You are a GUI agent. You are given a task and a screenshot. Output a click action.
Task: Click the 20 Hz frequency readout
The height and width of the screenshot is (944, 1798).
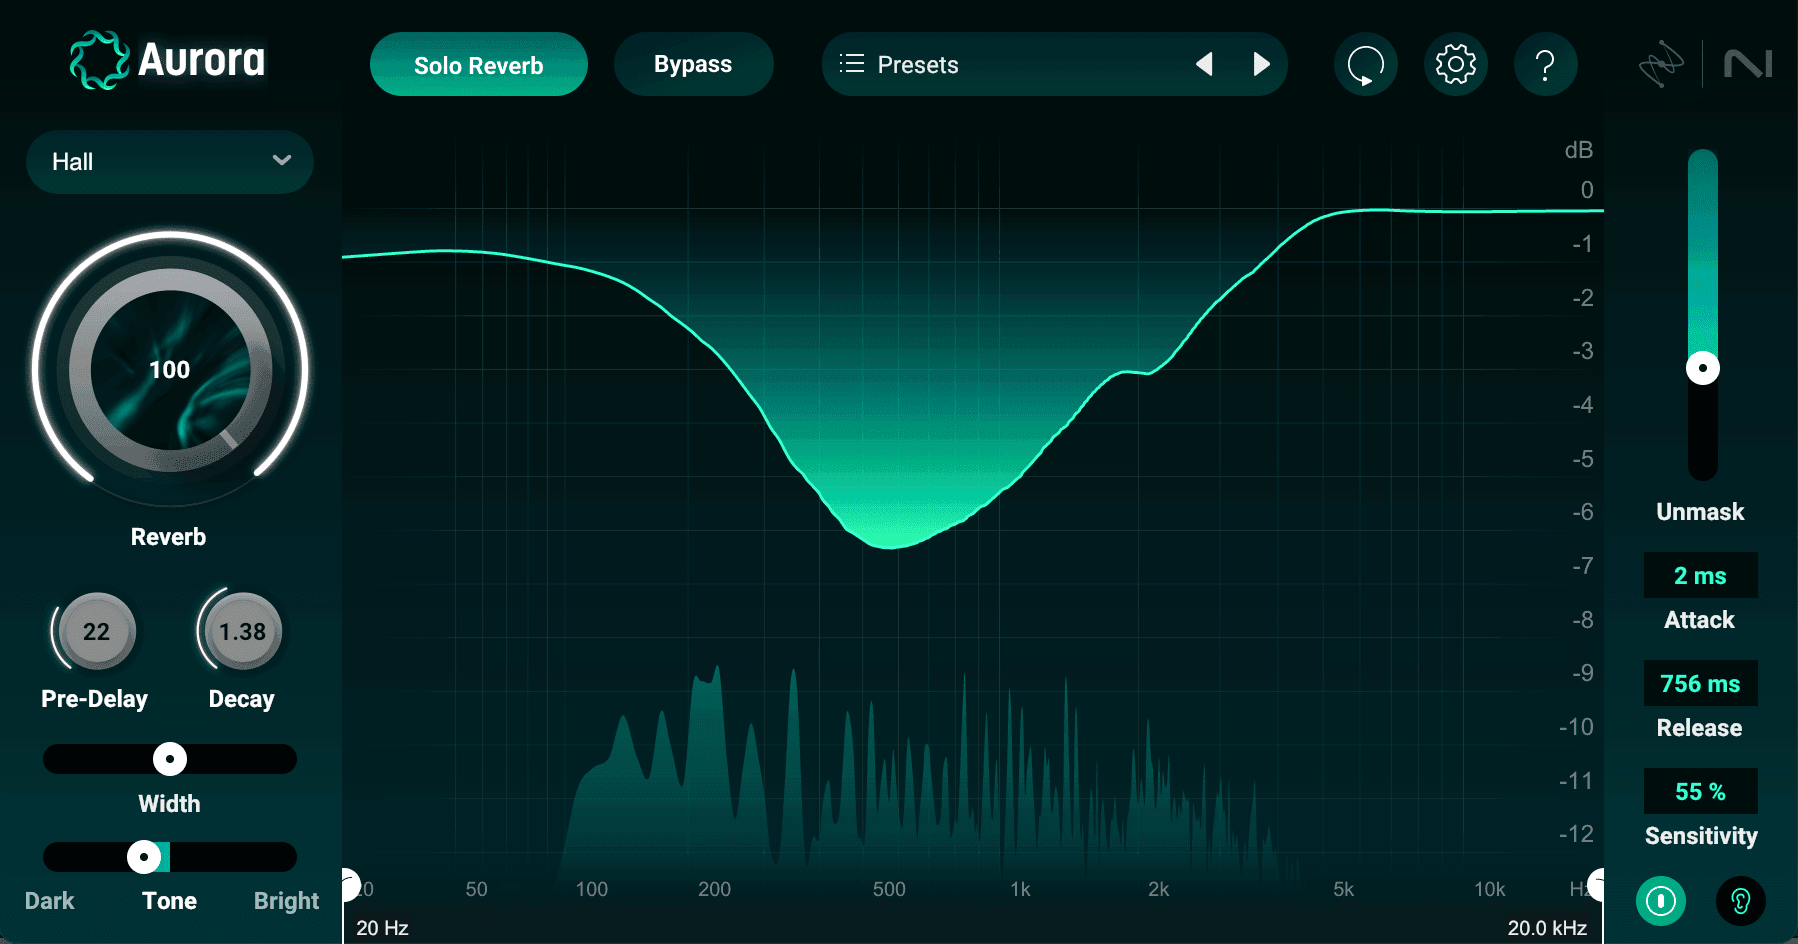[x=382, y=928]
